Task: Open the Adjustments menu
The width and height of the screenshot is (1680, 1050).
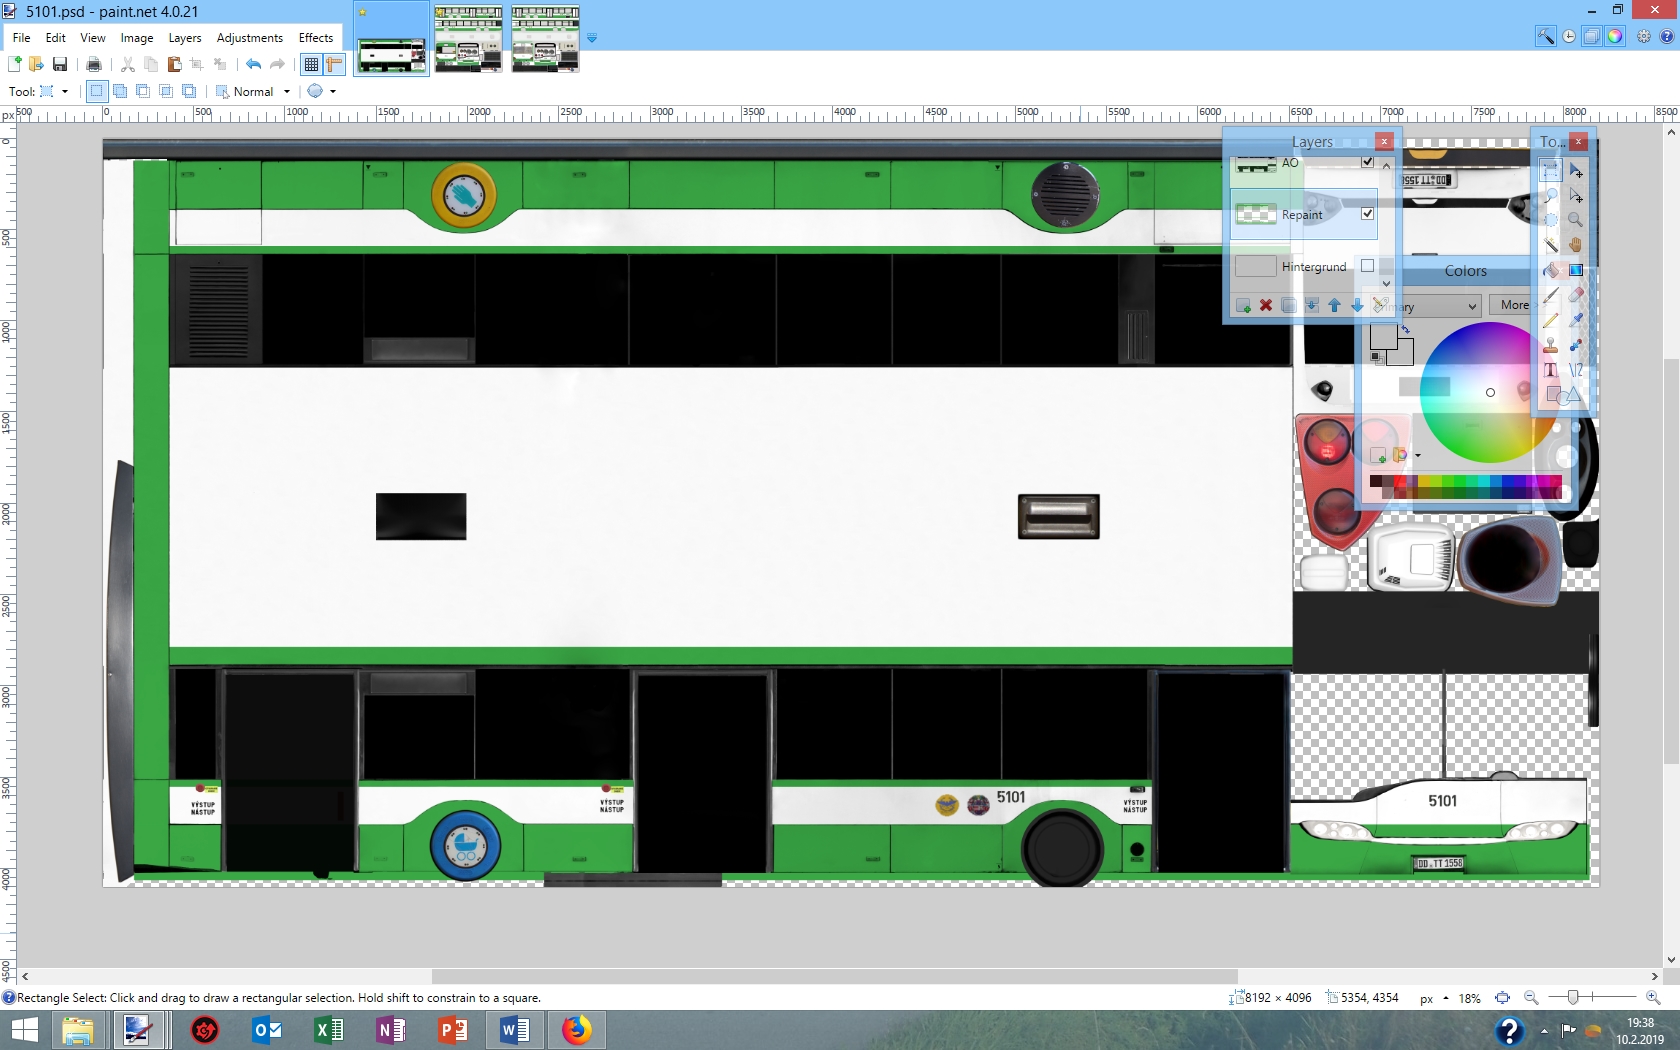Action: 249,38
